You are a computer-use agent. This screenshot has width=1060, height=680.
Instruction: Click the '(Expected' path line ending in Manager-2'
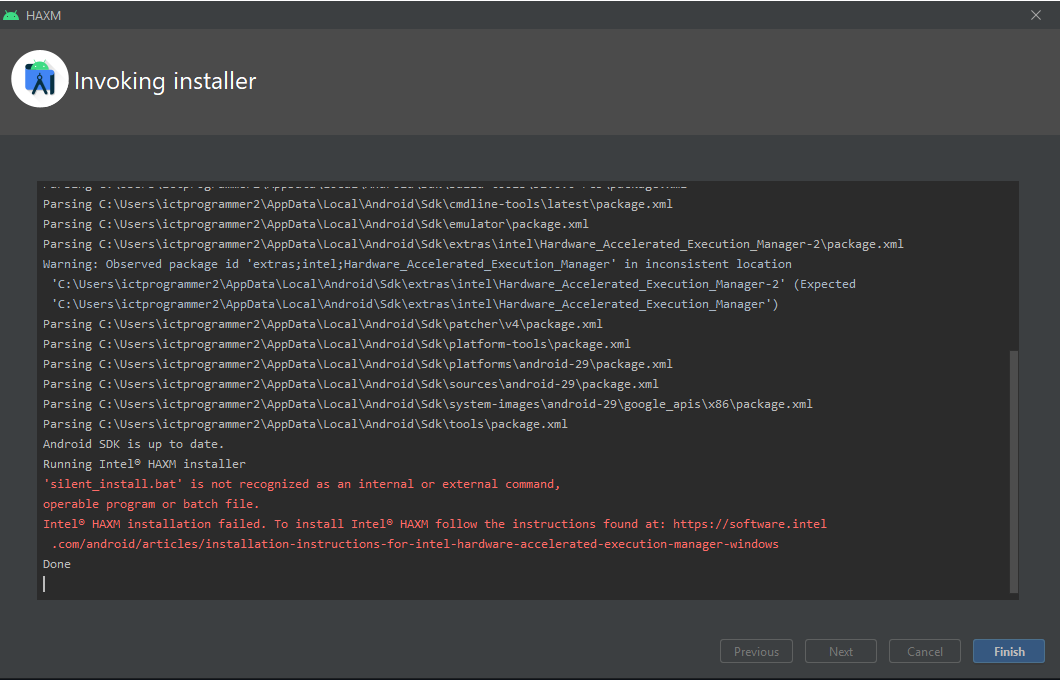(454, 284)
